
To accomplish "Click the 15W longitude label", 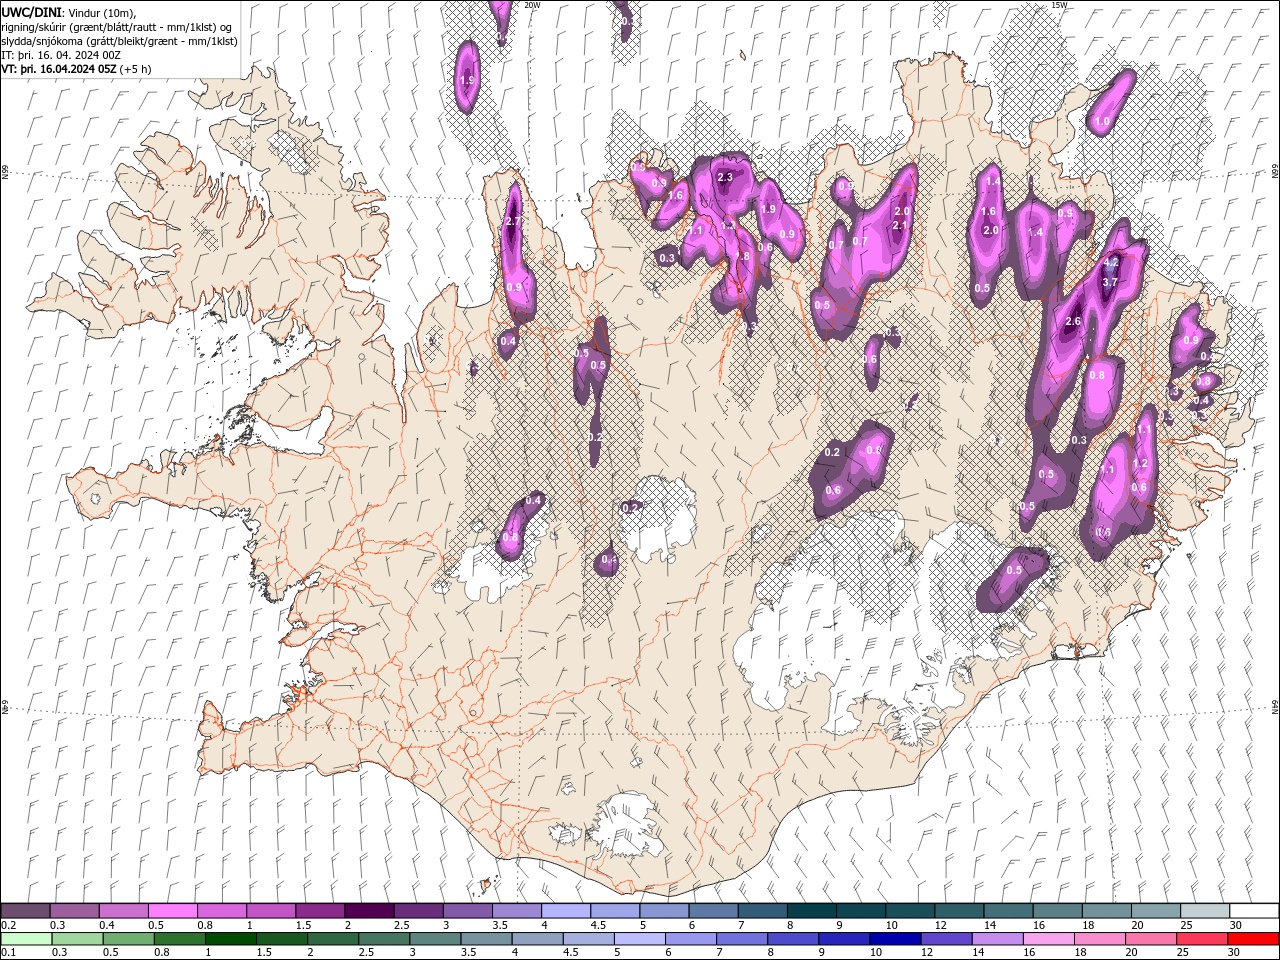I will (x=1060, y=5).
